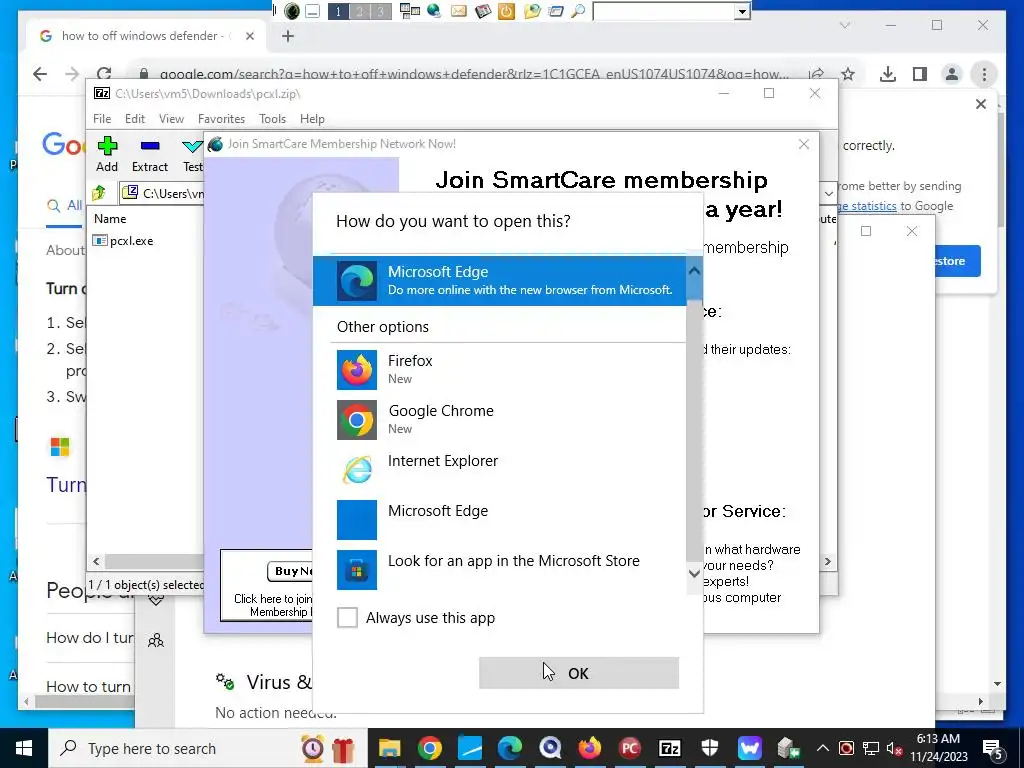Go up one folder in 7-Zip
The width and height of the screenshot is (1024, 768).
coord(99,193)
